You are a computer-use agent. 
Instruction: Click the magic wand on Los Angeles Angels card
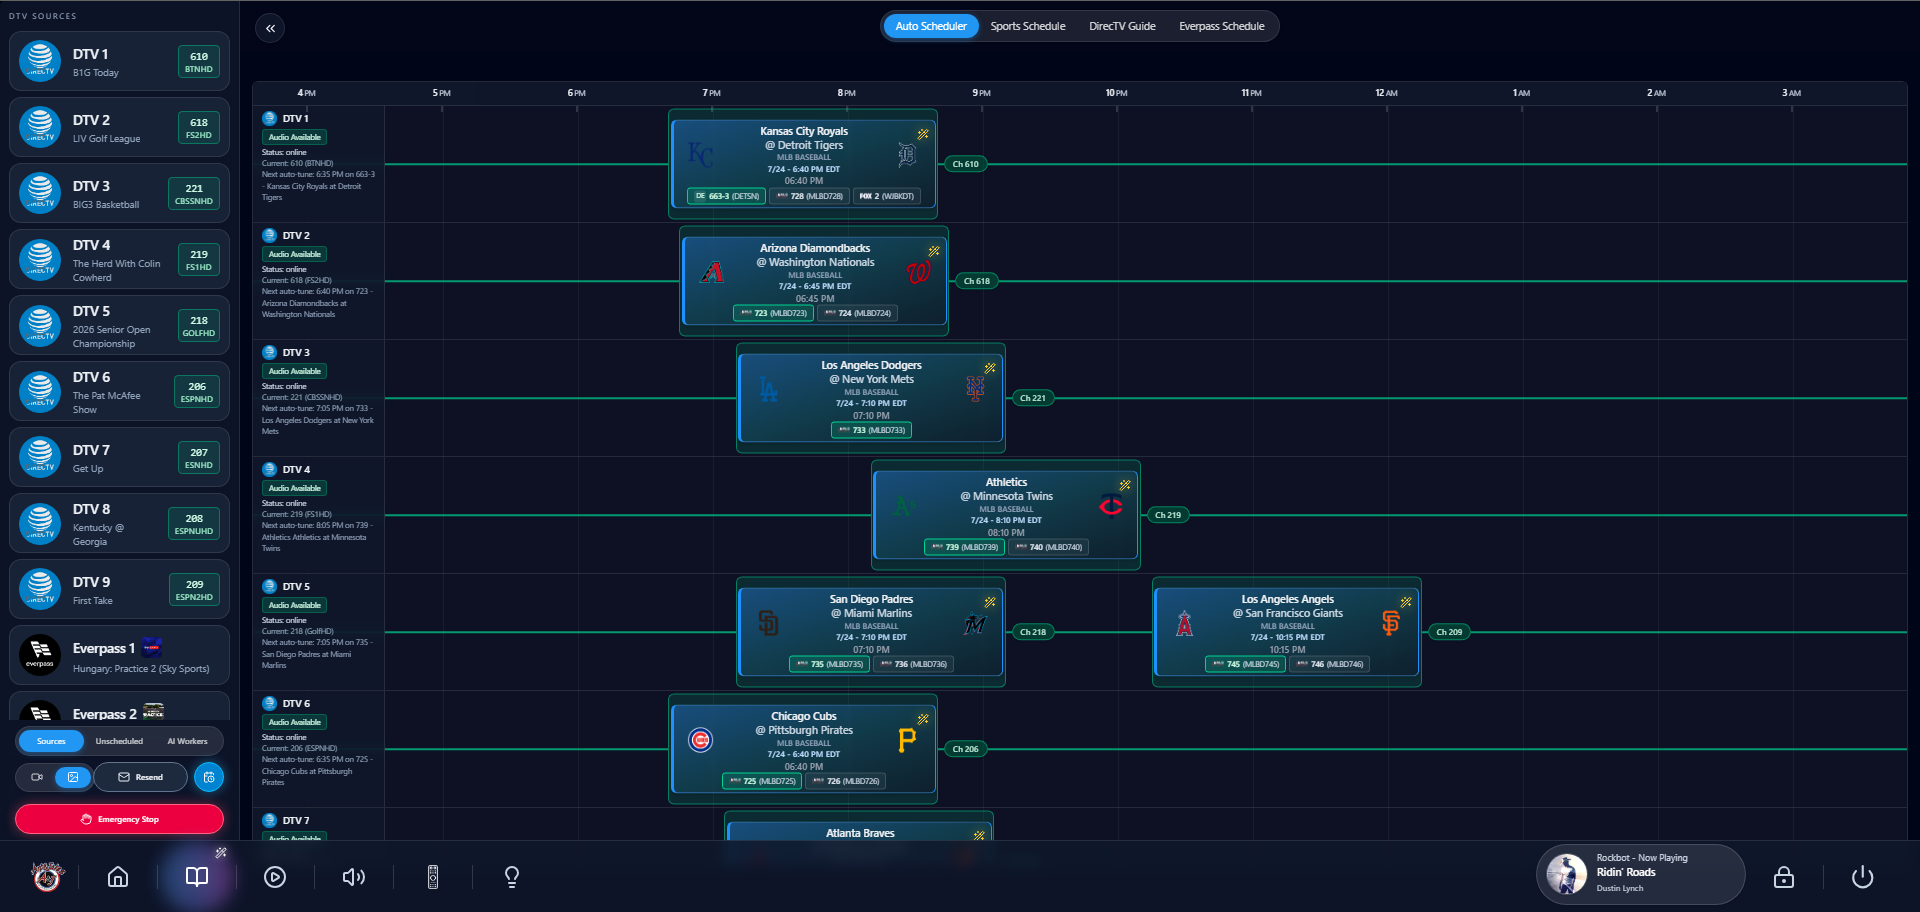pos(1406,602)
